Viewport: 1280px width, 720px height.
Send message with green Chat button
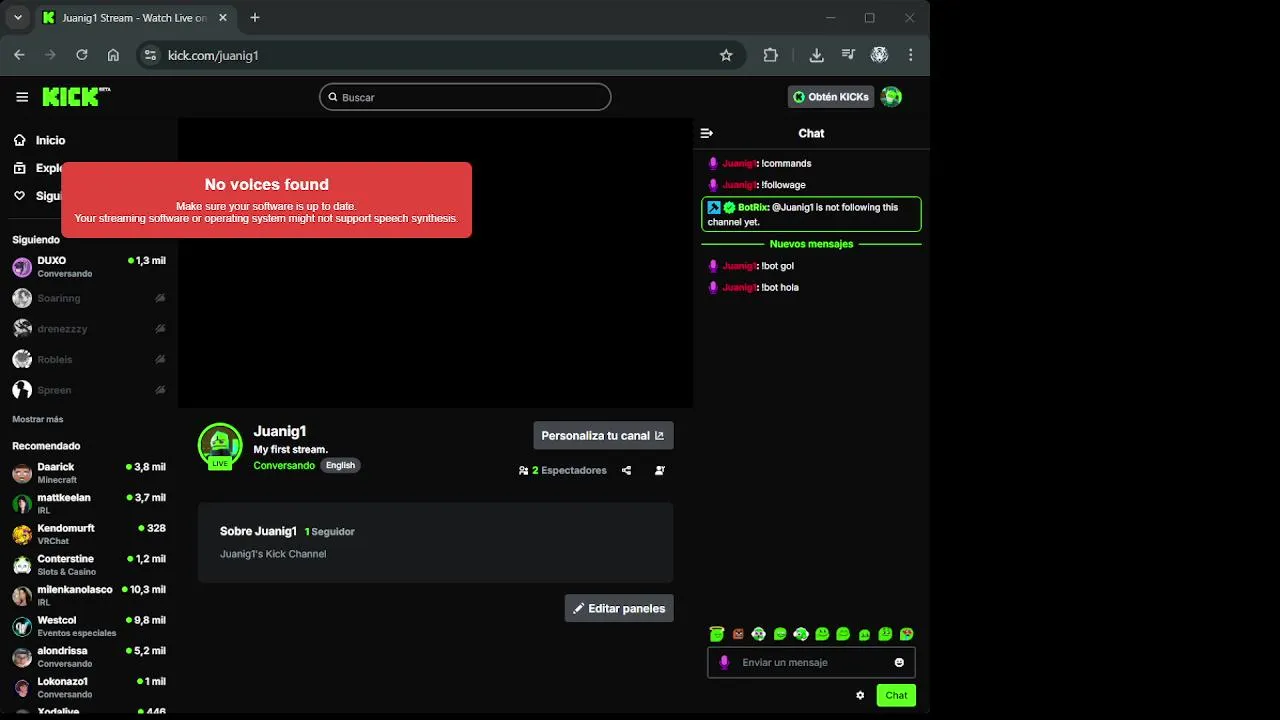[x=896, y=695]
